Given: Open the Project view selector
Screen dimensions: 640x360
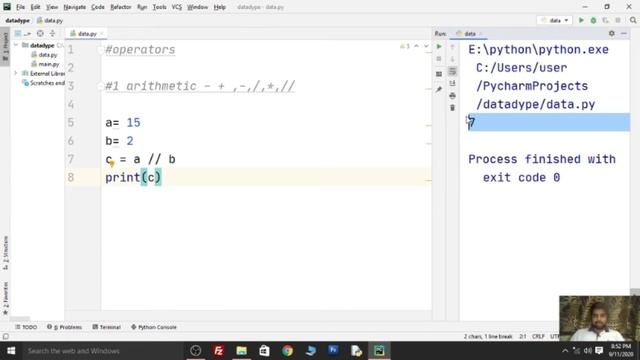Looking at the screenshot, I should click(x=22, y=33).
